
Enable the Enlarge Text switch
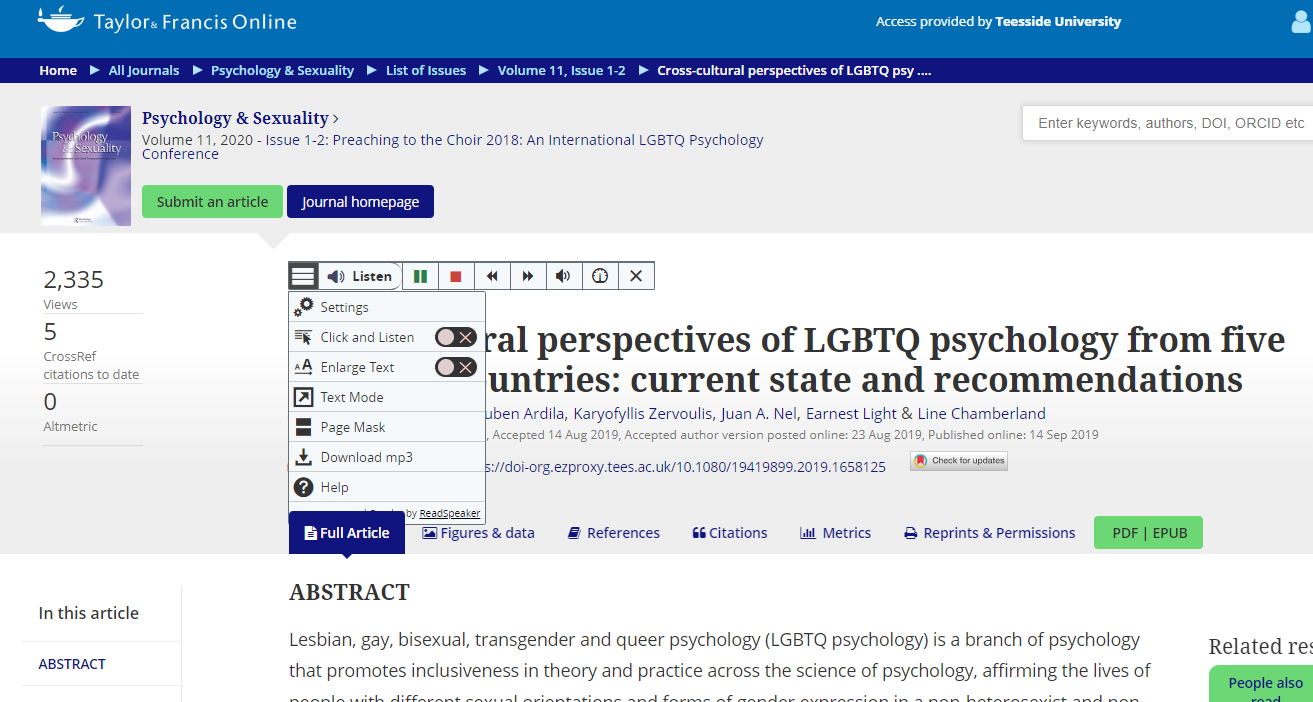[455, 367]
